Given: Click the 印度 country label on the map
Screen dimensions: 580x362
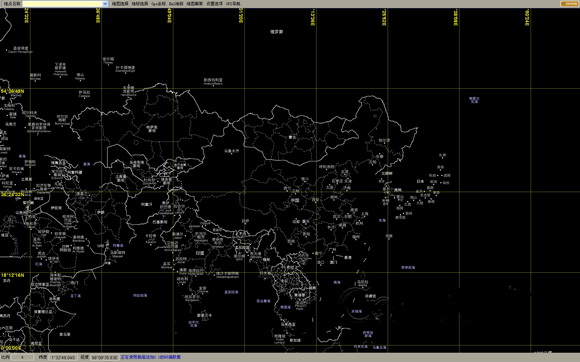Looking at the screenshot, I should coord(200,253).
